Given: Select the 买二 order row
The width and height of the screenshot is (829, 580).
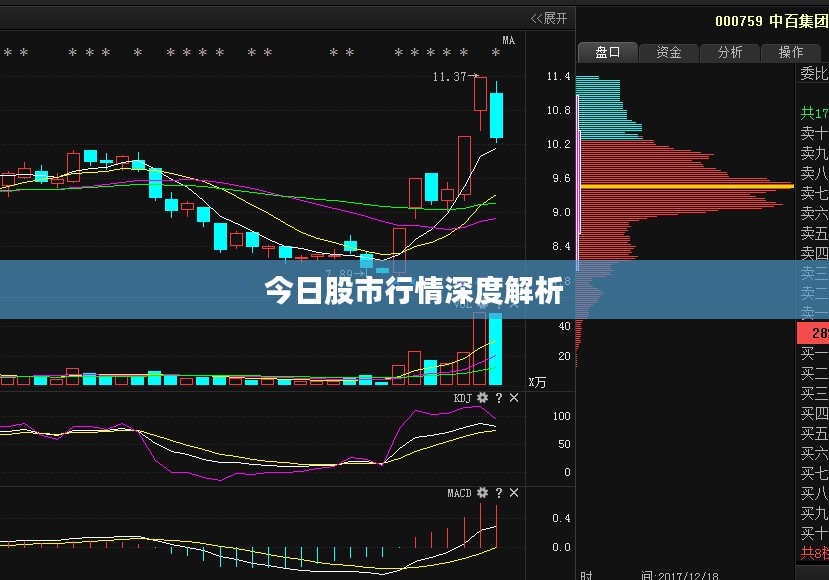Looking at the screenshot, I should pos(814,373).
